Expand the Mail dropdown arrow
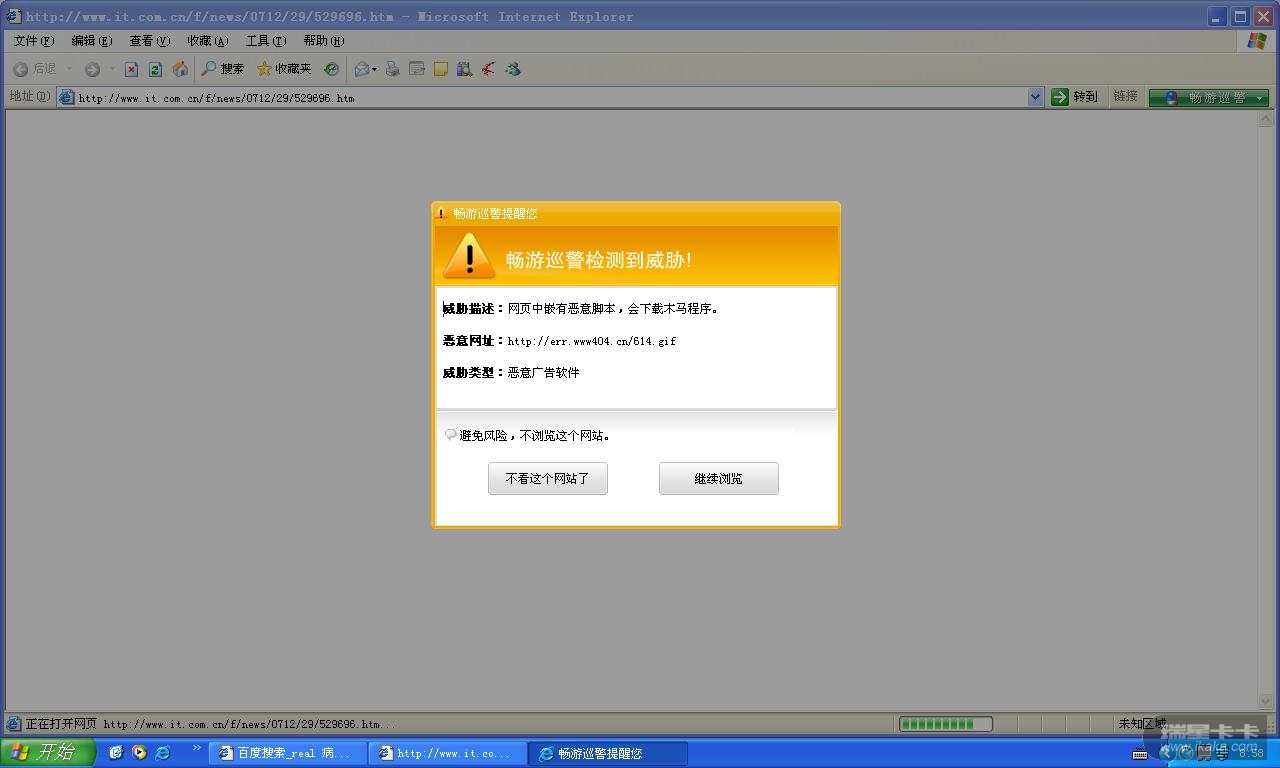 pyautogui.click(x=375, y=69)
